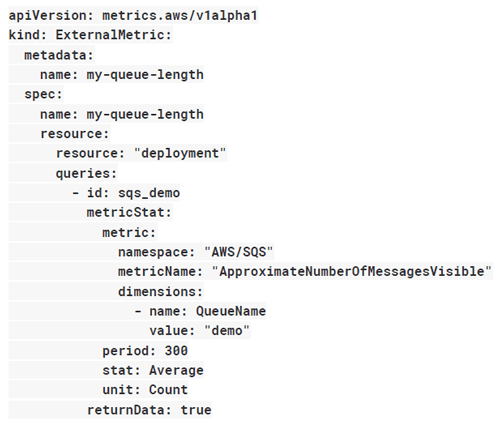Click the sqs_demo id value
The width and height of the screenshot is (500, 427).
tap(149, 193)
